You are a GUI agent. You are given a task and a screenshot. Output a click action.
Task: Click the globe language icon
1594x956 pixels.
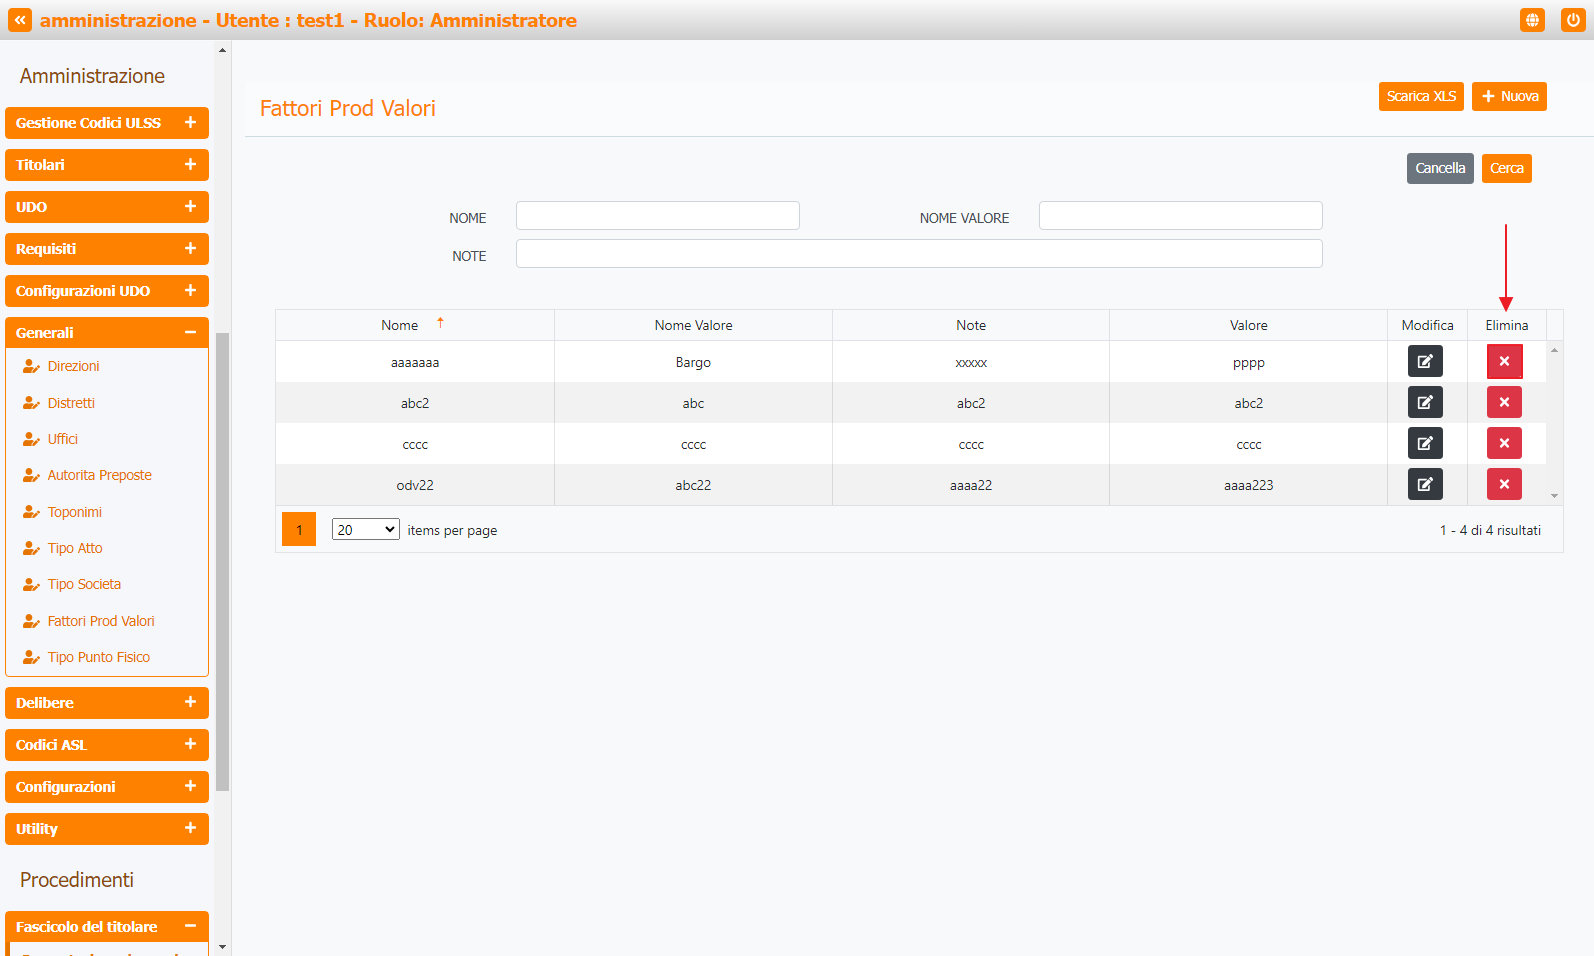pyautogui.click(x=1531, y=20)
